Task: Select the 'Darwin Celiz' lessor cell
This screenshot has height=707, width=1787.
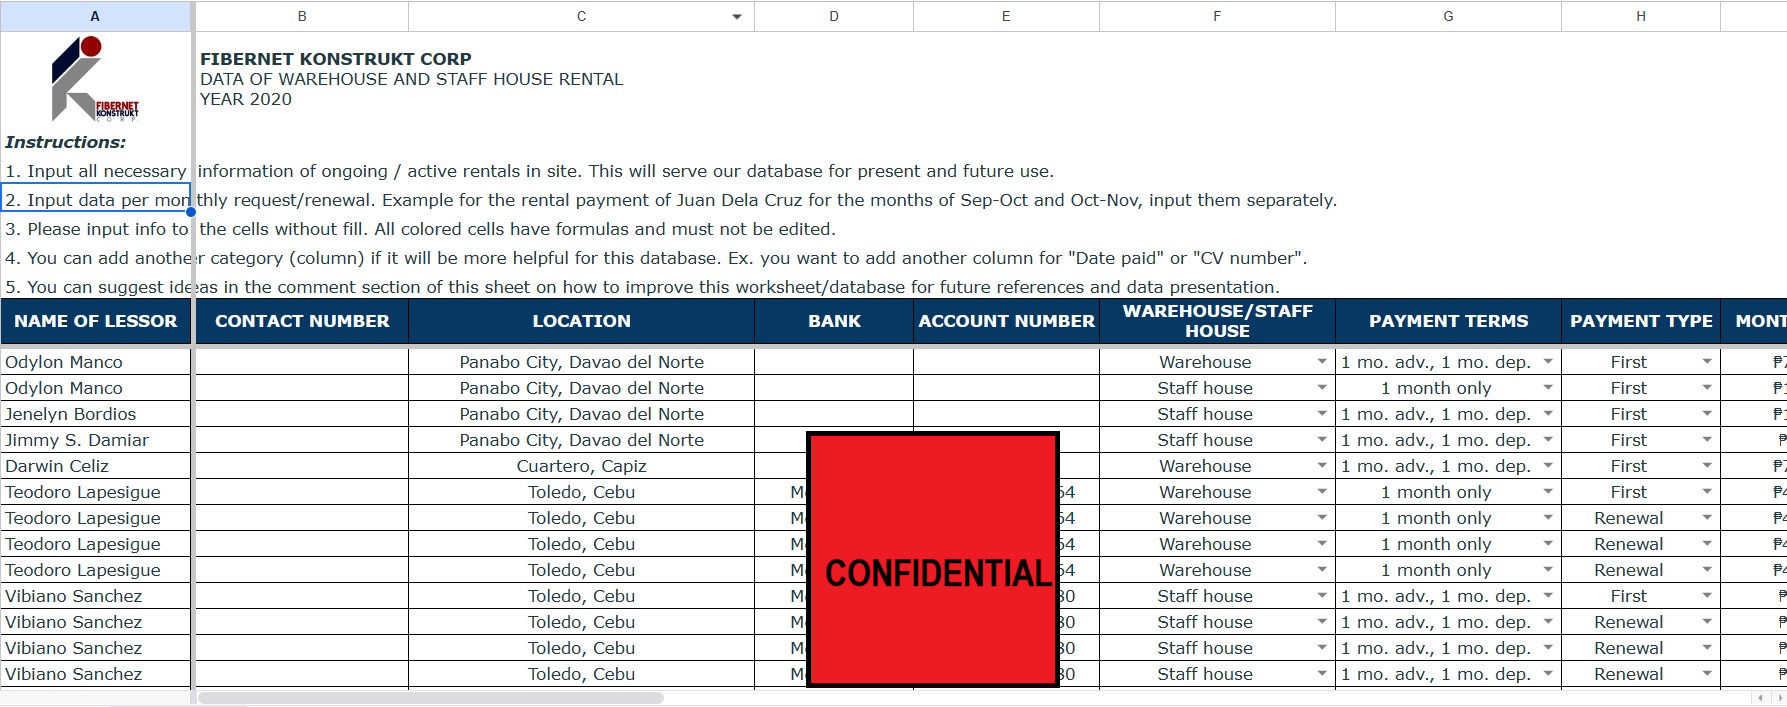Action: [95, 466]
